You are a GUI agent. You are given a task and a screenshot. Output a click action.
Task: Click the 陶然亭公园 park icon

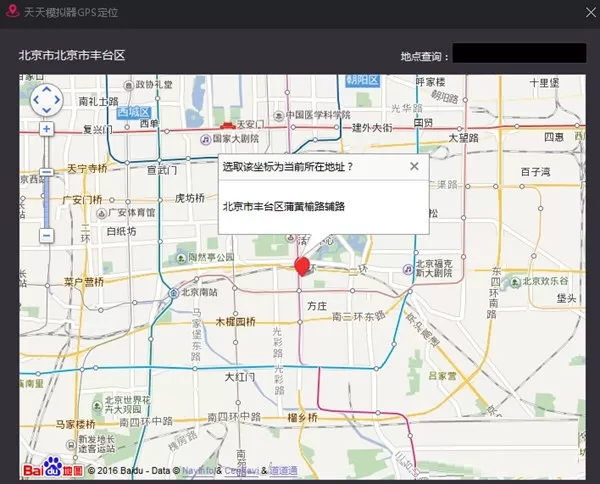tap(181, 258)
